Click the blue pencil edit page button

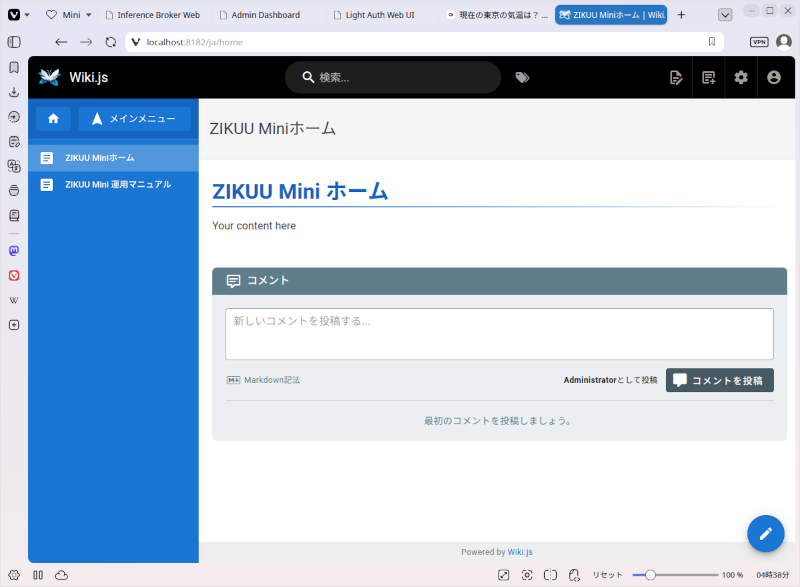click(765, 533)
